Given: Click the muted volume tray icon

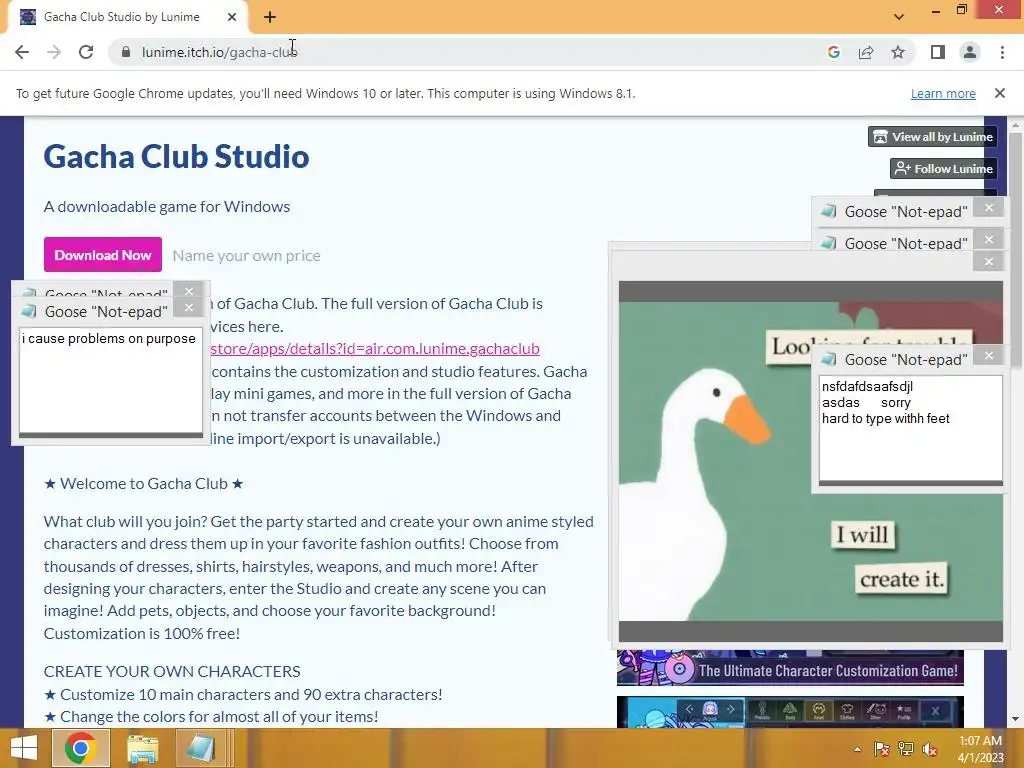Looking at the screenshot, I should tap(930, 749).
